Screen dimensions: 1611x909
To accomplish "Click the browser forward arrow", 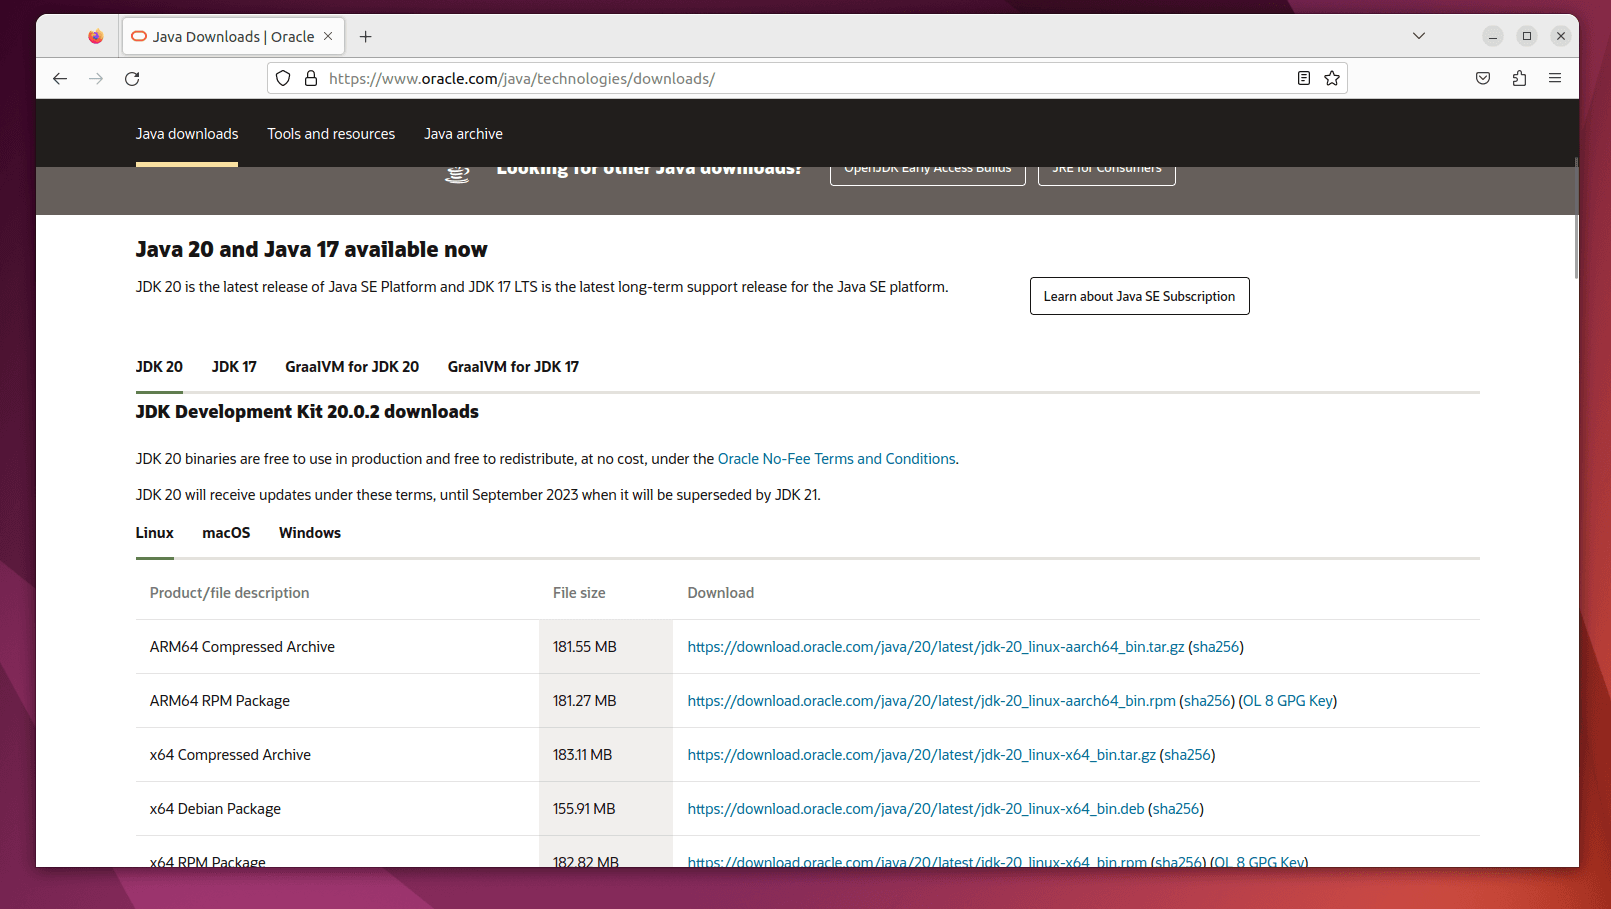I will tap(96, 78).
